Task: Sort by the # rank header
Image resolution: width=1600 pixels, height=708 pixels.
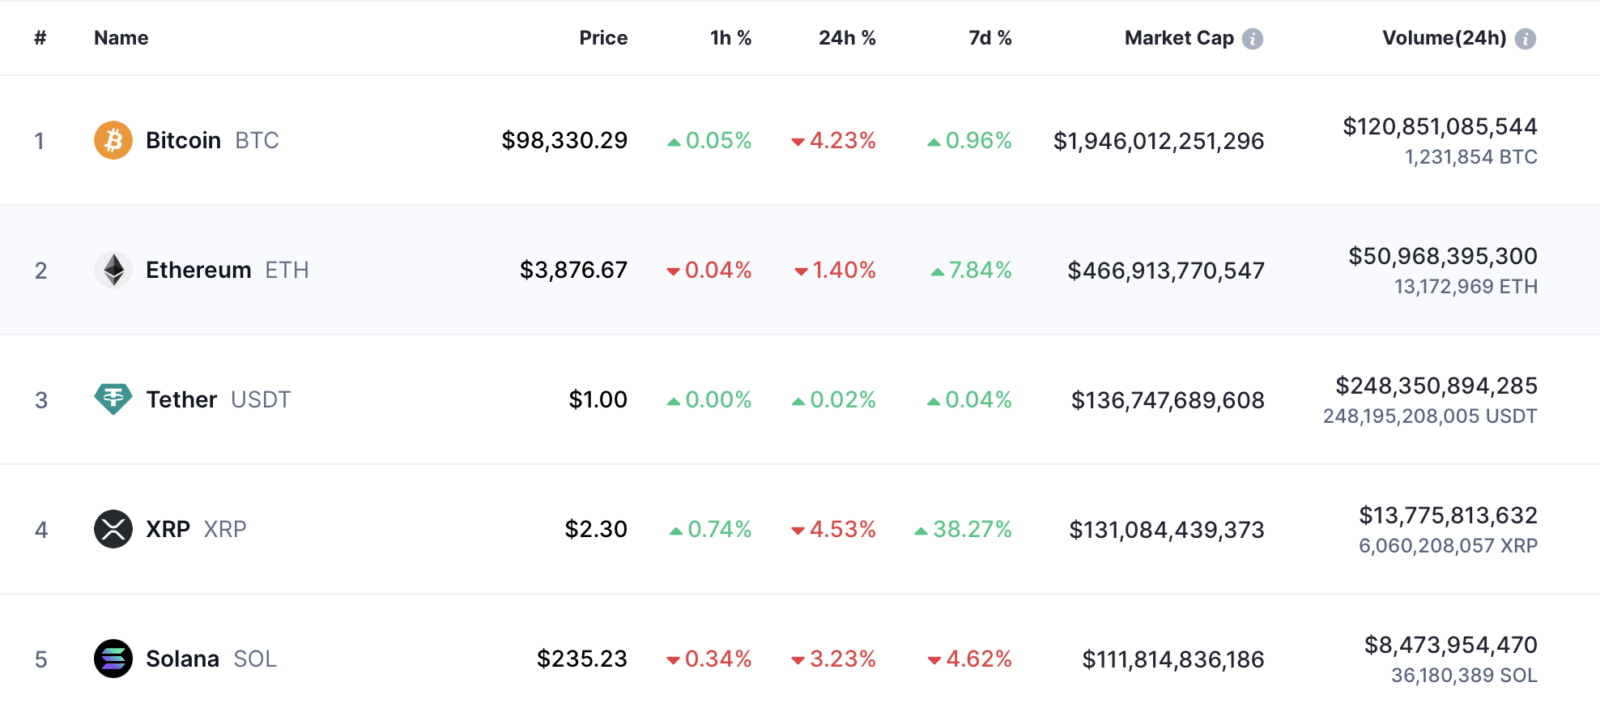Action: click(x=40, y=38)
